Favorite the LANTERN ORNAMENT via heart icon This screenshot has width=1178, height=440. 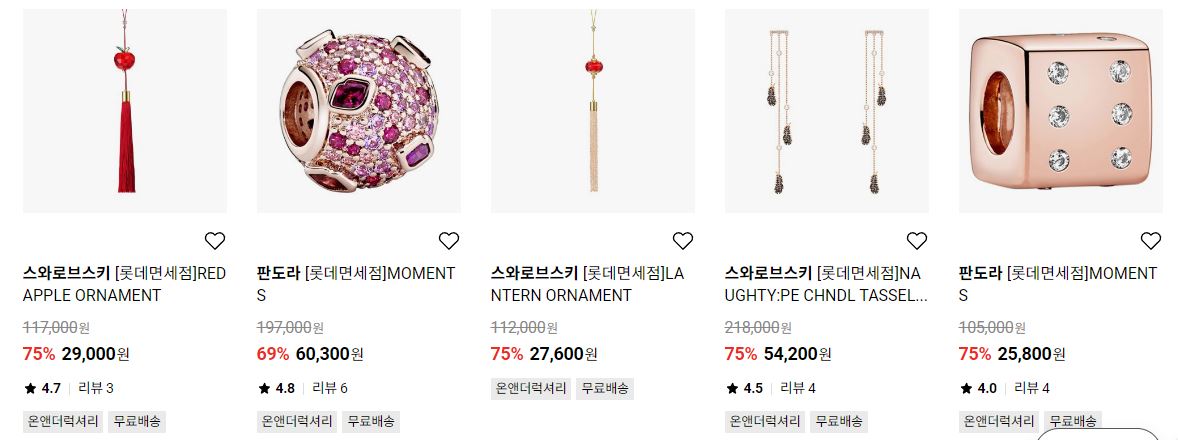click(x=683, y=241)
